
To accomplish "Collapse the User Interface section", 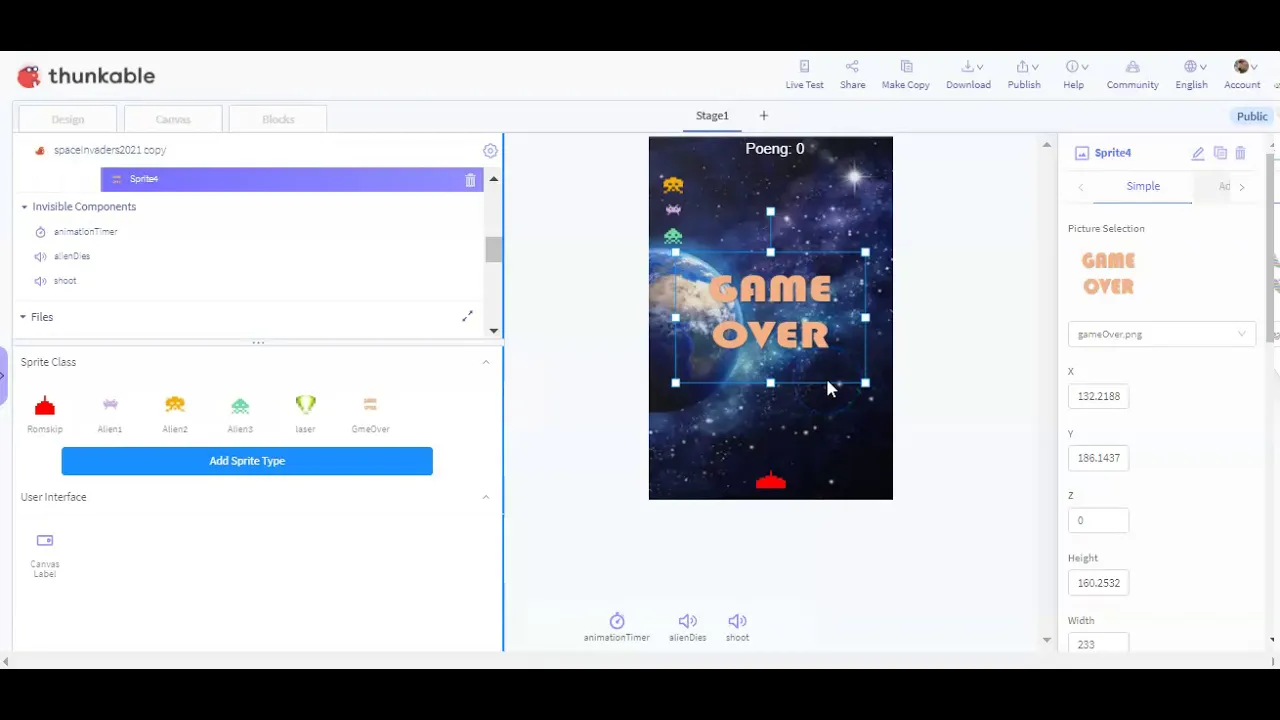I will coord(486,497).
